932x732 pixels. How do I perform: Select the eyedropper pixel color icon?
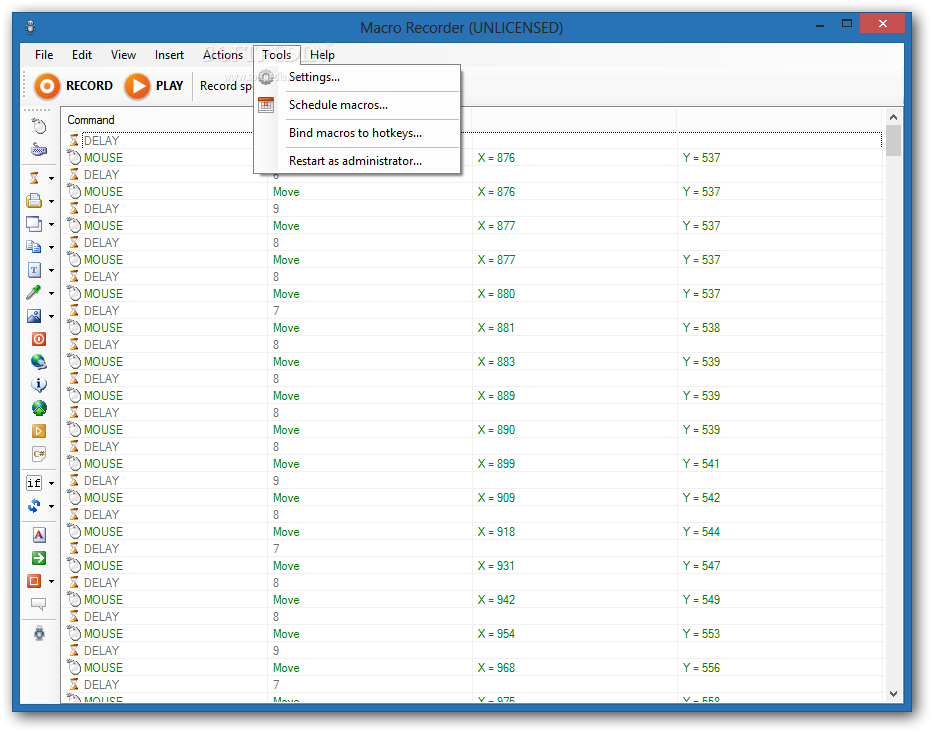click(34, 292)
